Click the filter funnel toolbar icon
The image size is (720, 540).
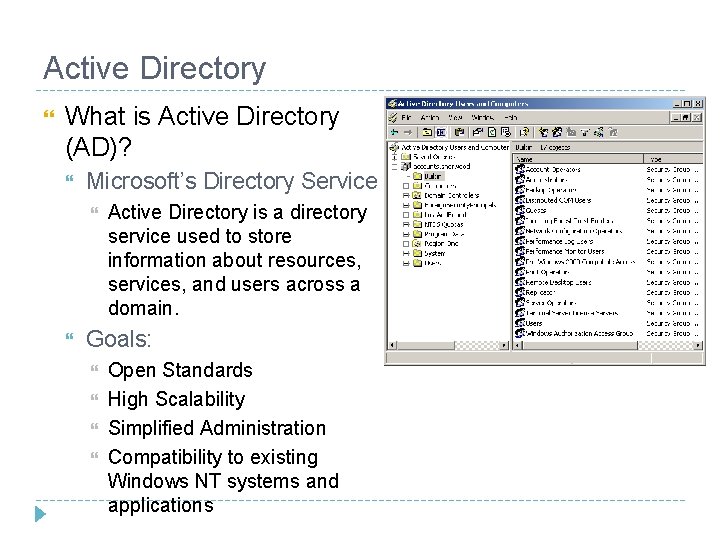[x=585, y=133]
